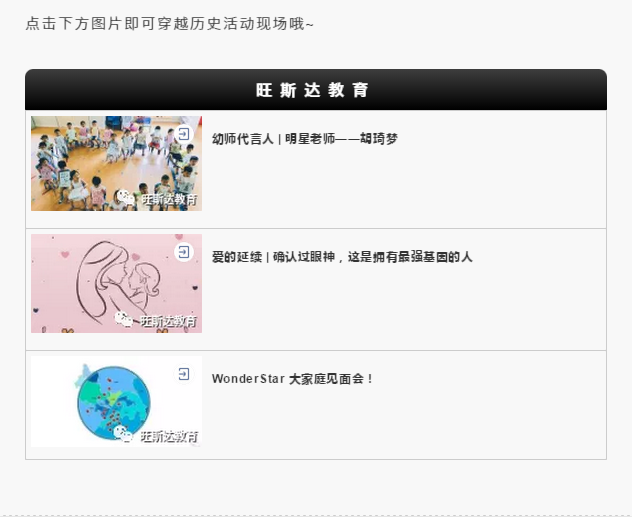Click empty area of WonderStar article row
The height and width of the screenshot is (517, 632).
tap(403, 423)
